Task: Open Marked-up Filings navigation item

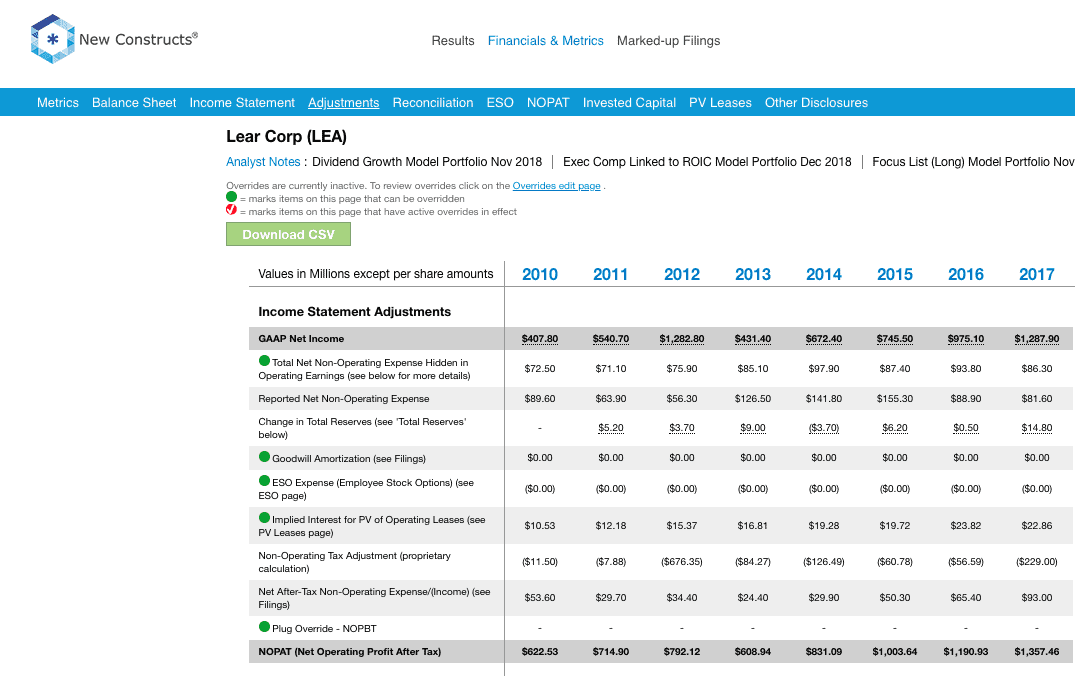Action: coord(668,40)
